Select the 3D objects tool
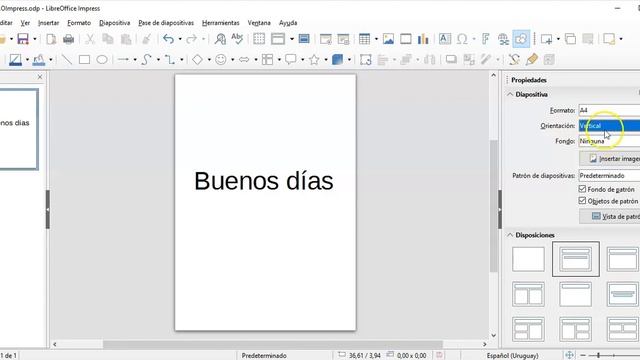Screen dimensions: 640x360 [338, 60]
